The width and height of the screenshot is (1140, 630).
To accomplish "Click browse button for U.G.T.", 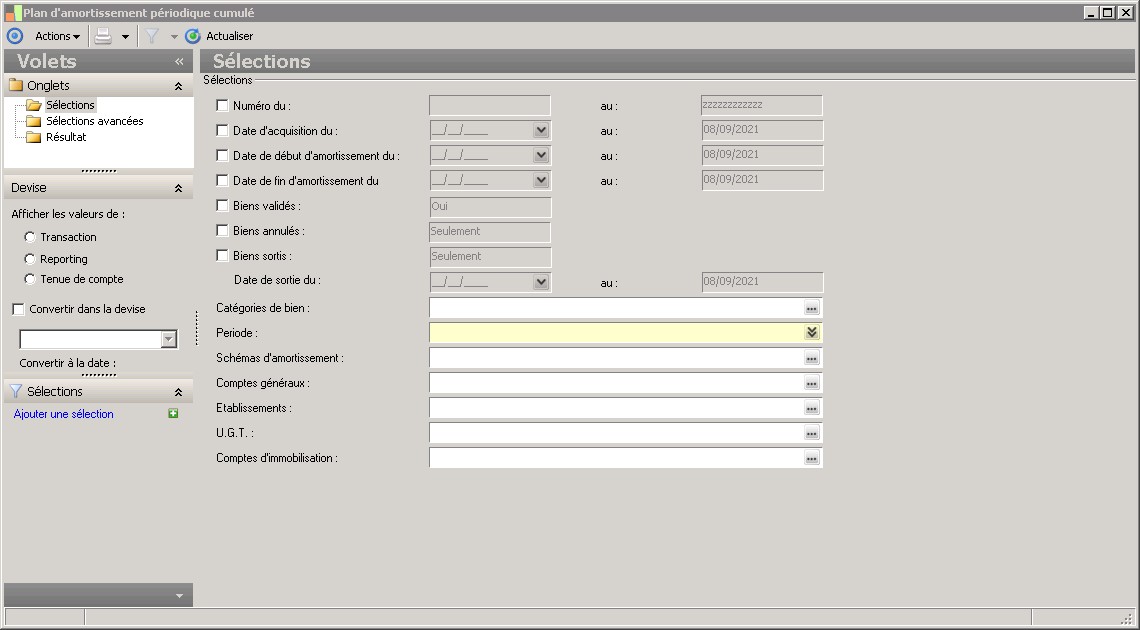I will pos(811,433).
